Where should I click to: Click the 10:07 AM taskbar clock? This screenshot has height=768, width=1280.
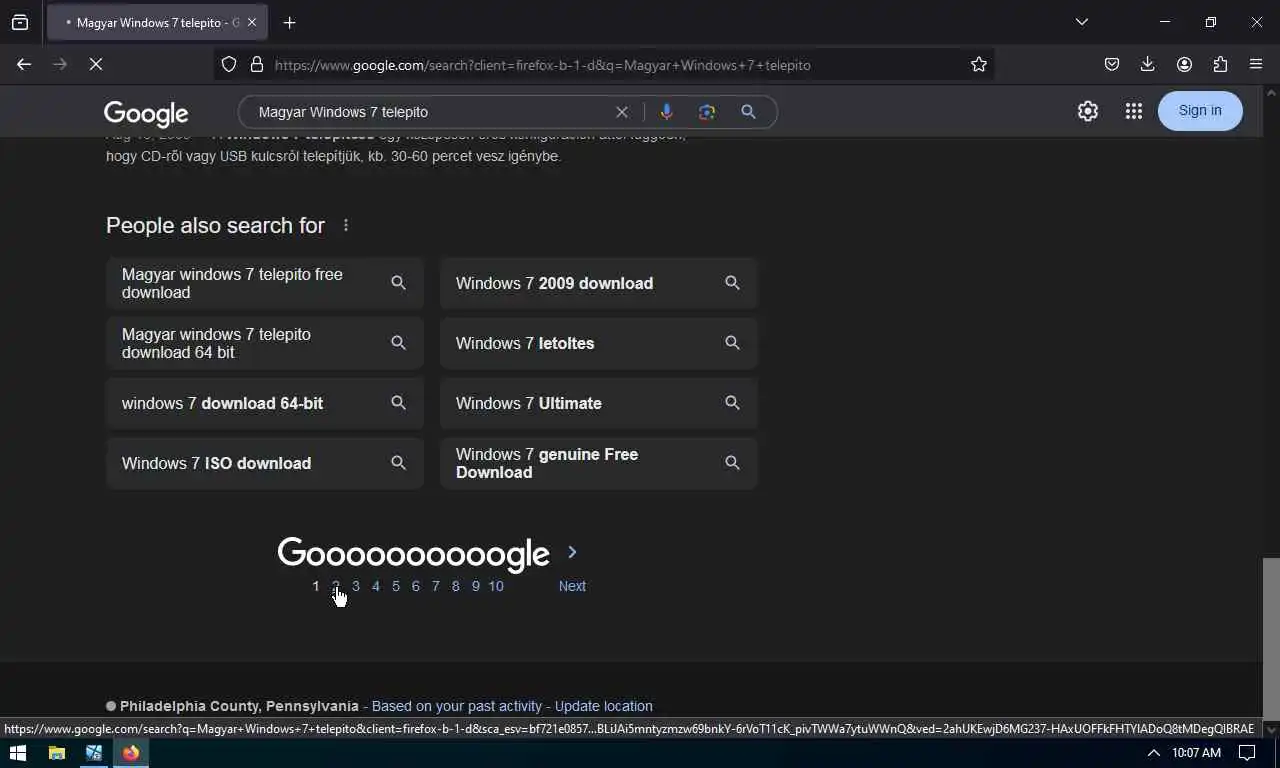1197,753
